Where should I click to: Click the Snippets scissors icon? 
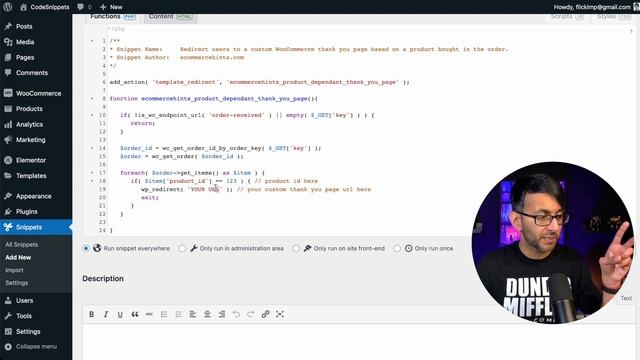8,227
